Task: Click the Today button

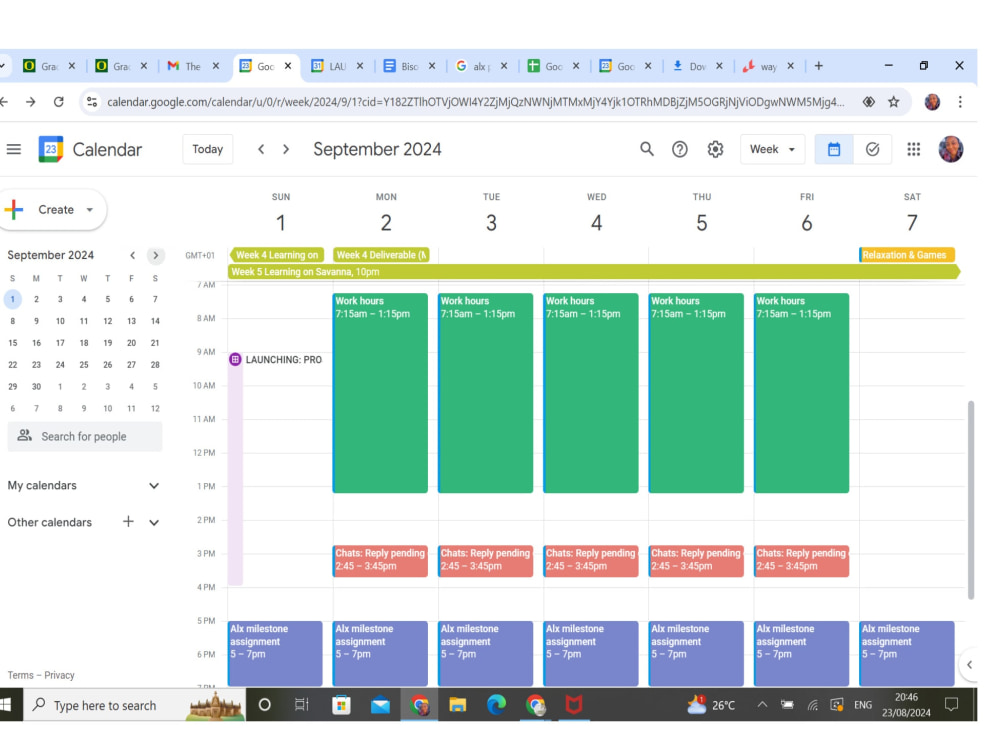Action: pyautogui.click(x=207, y=149)
